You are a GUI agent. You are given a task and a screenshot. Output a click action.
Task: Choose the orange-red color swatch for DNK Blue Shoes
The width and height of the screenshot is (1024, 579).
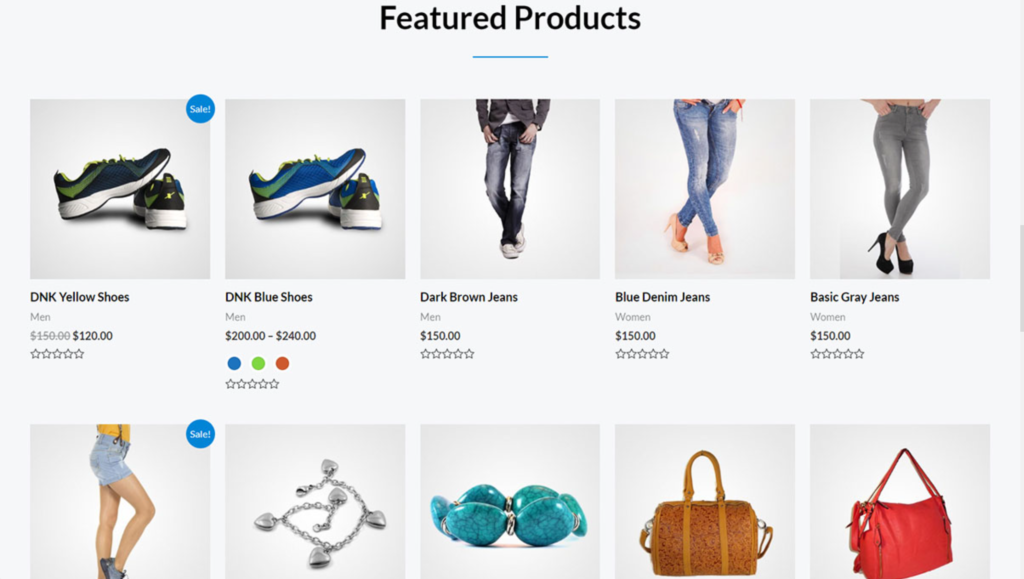282,363
